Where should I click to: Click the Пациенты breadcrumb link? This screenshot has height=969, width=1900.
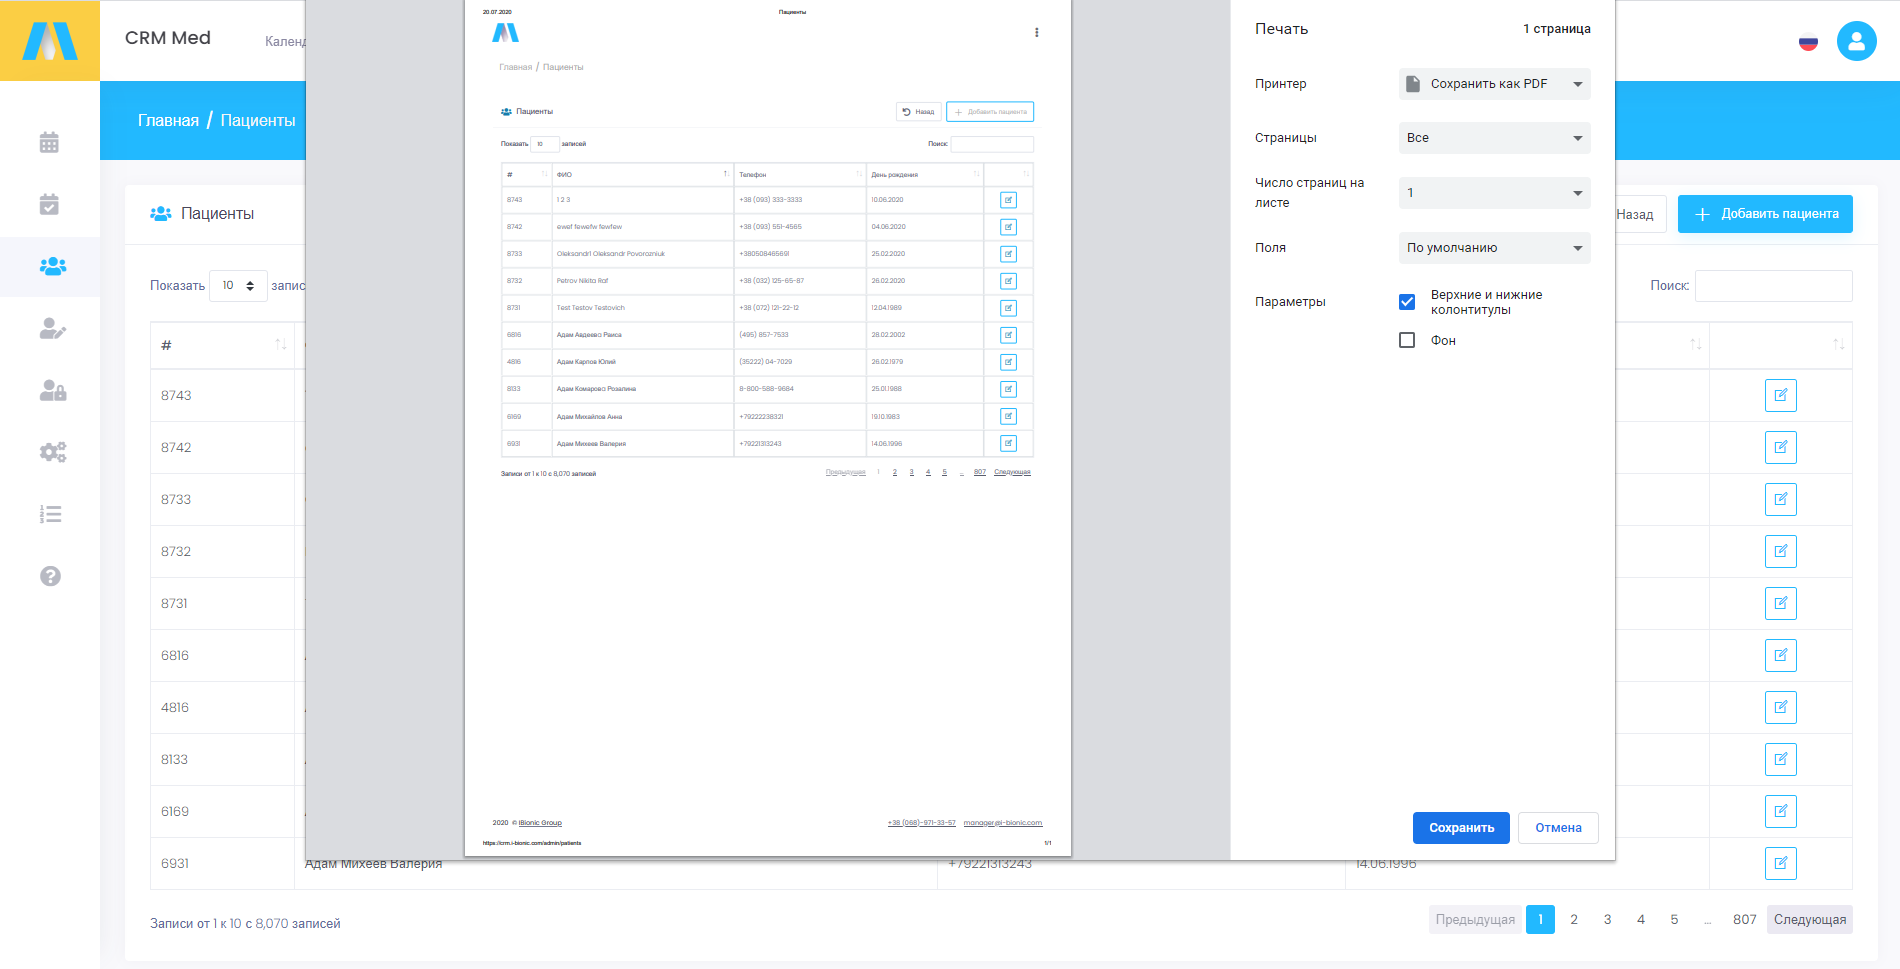[x=258, y=120]
